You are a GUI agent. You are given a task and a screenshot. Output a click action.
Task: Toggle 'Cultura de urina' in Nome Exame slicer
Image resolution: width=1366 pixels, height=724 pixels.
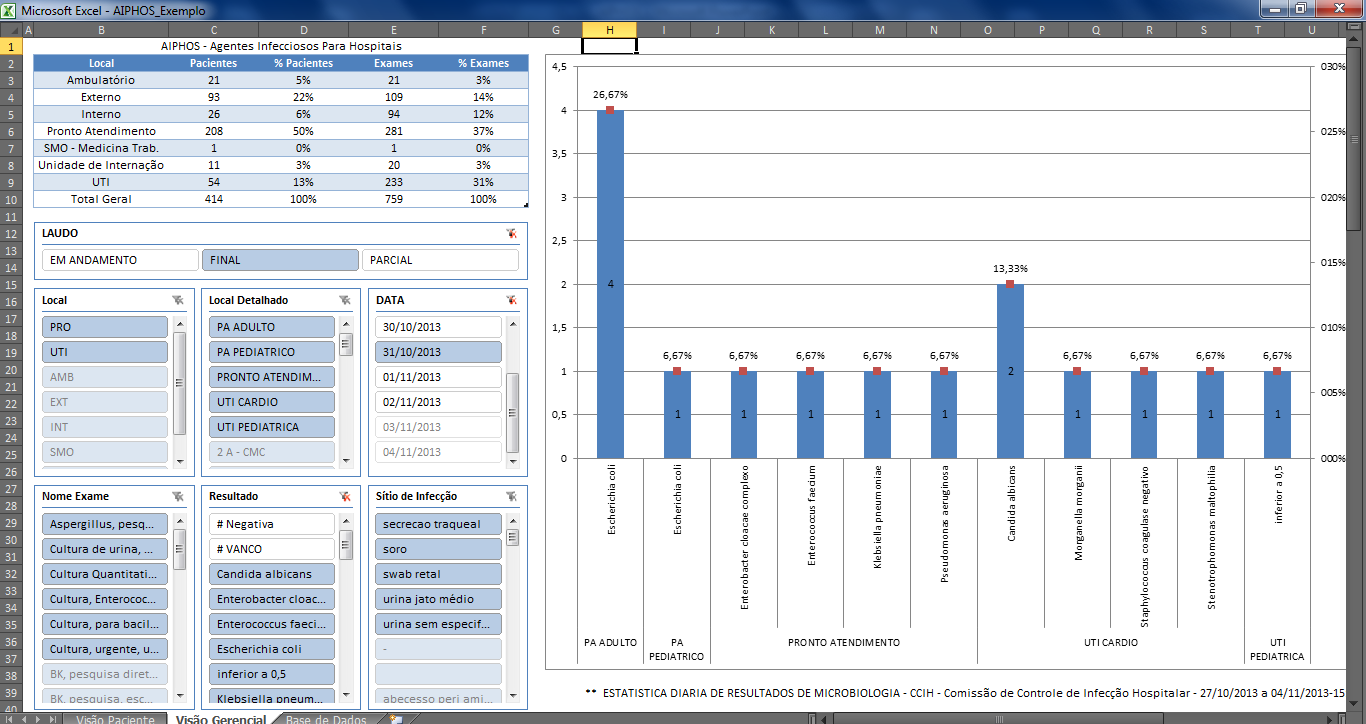point(105,549)
